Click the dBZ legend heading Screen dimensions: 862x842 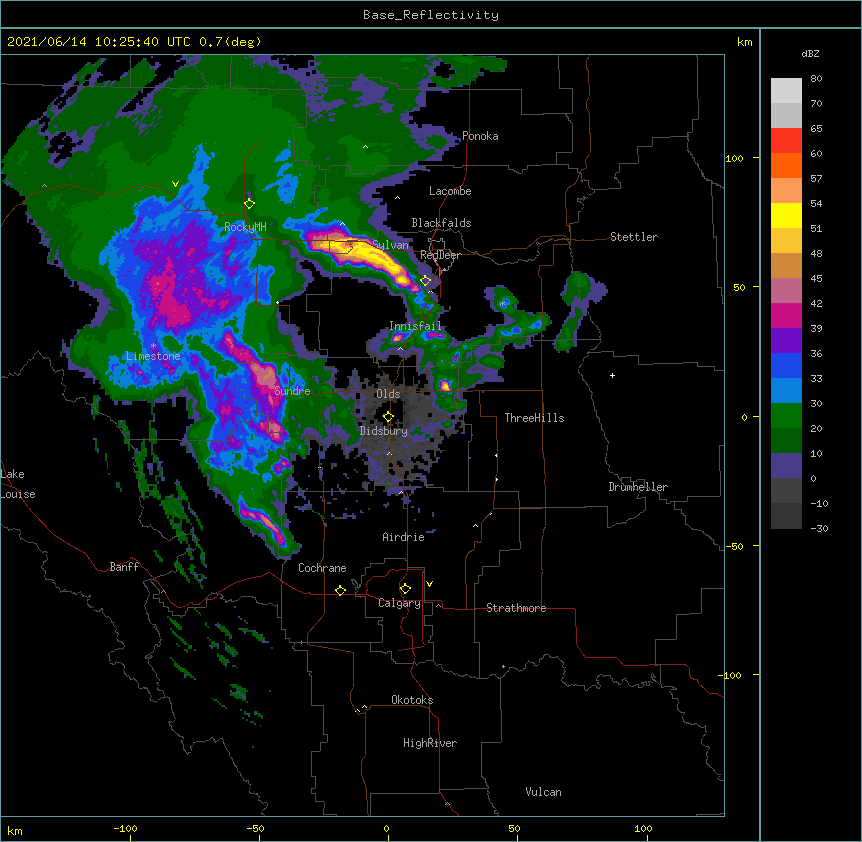pyautogui.click(x=810, y=54)
